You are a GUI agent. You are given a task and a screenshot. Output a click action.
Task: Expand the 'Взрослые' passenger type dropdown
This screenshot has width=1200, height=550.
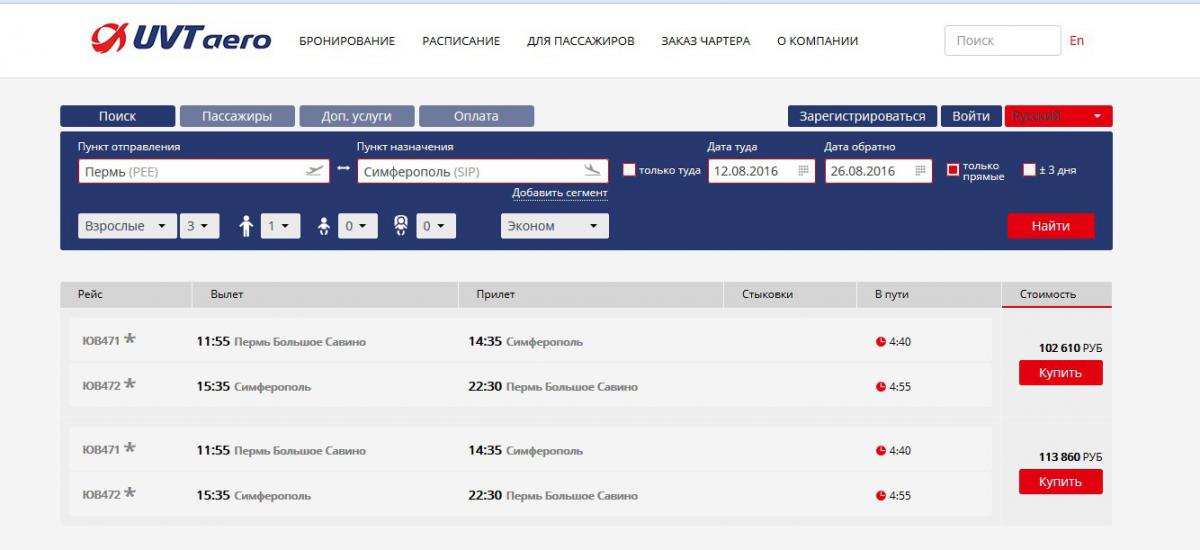coord(127,226)
